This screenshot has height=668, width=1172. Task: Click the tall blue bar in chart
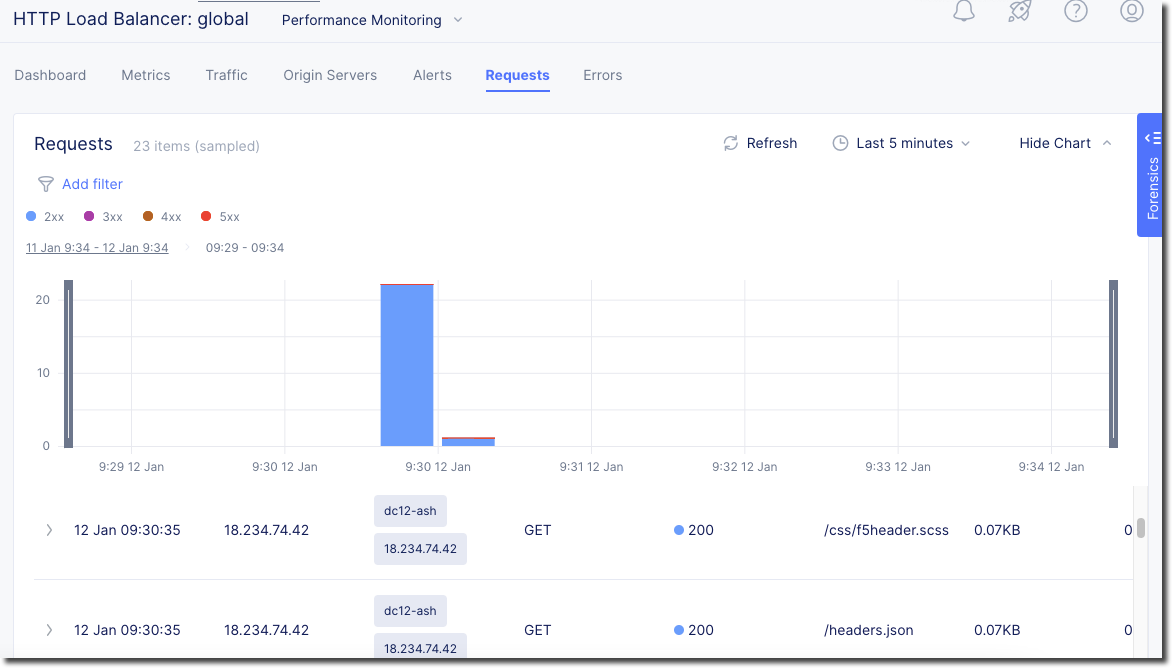pyautogui.click(x=407, y=365)
